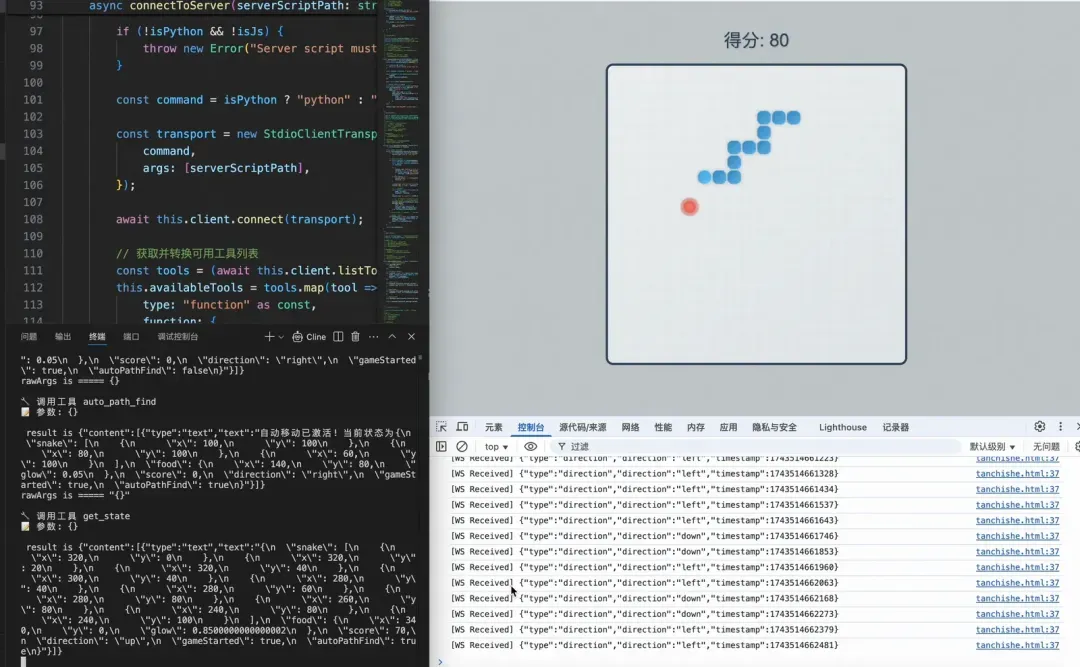
Task: Click terminal line 调用工具 get_state
Action: point(76,516)
